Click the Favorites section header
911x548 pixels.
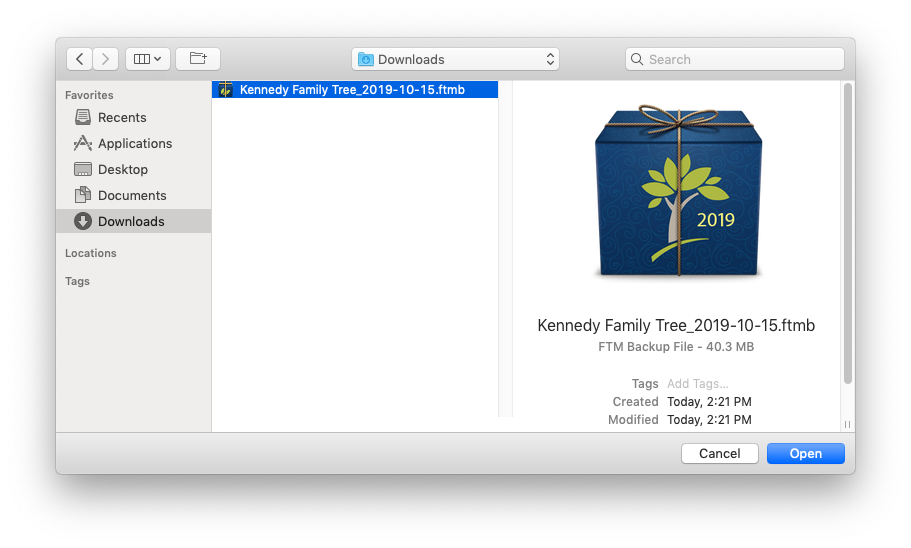click(x=89, y=95)
